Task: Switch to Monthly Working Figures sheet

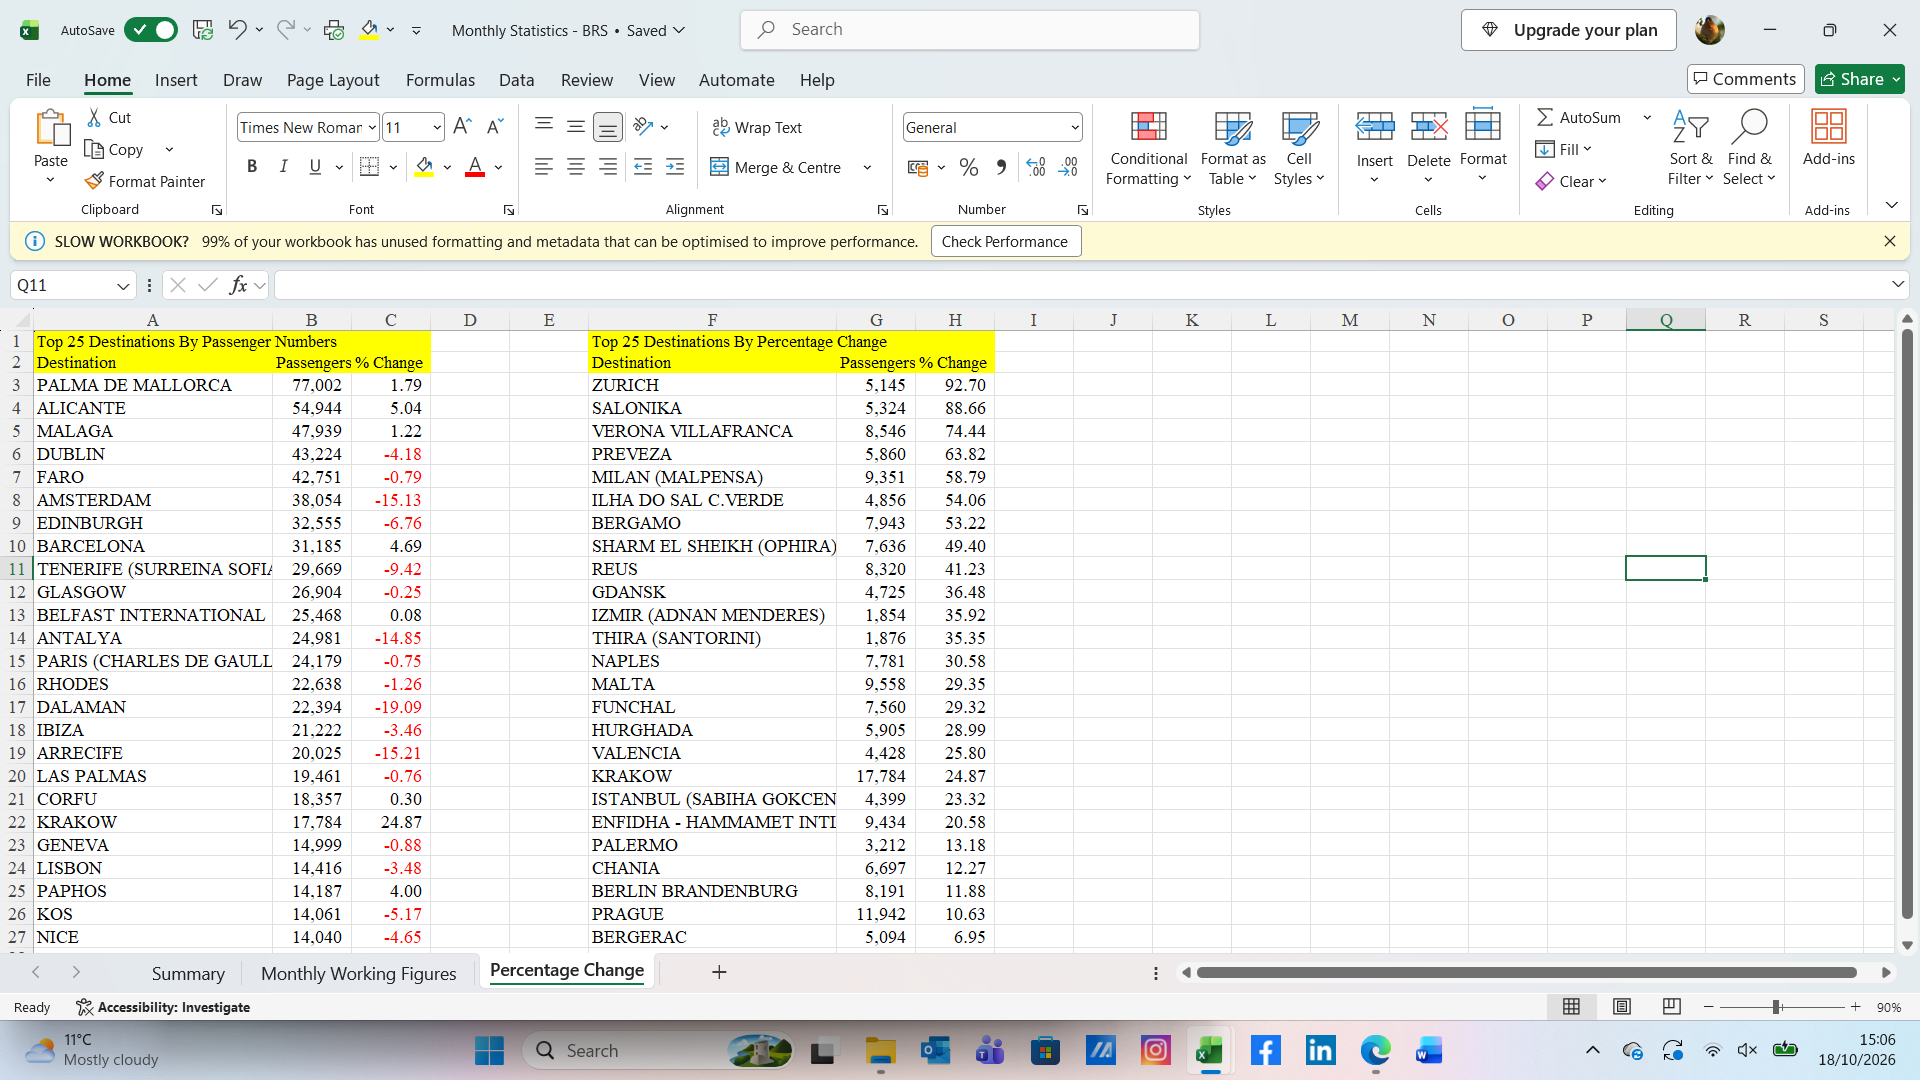Action: tap(359, 974)
